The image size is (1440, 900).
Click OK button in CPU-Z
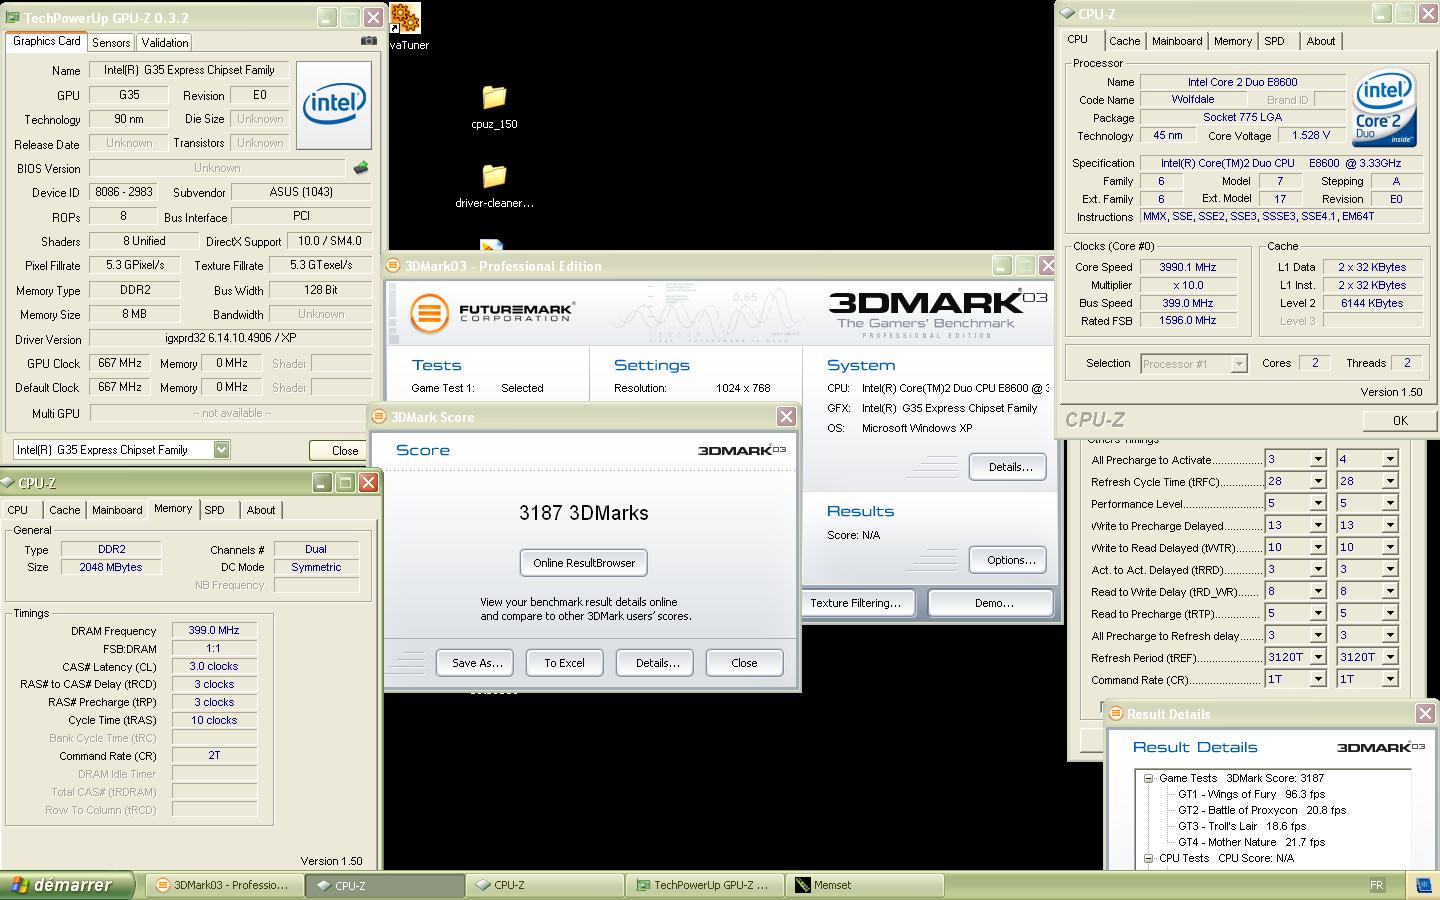point(1400,421)
